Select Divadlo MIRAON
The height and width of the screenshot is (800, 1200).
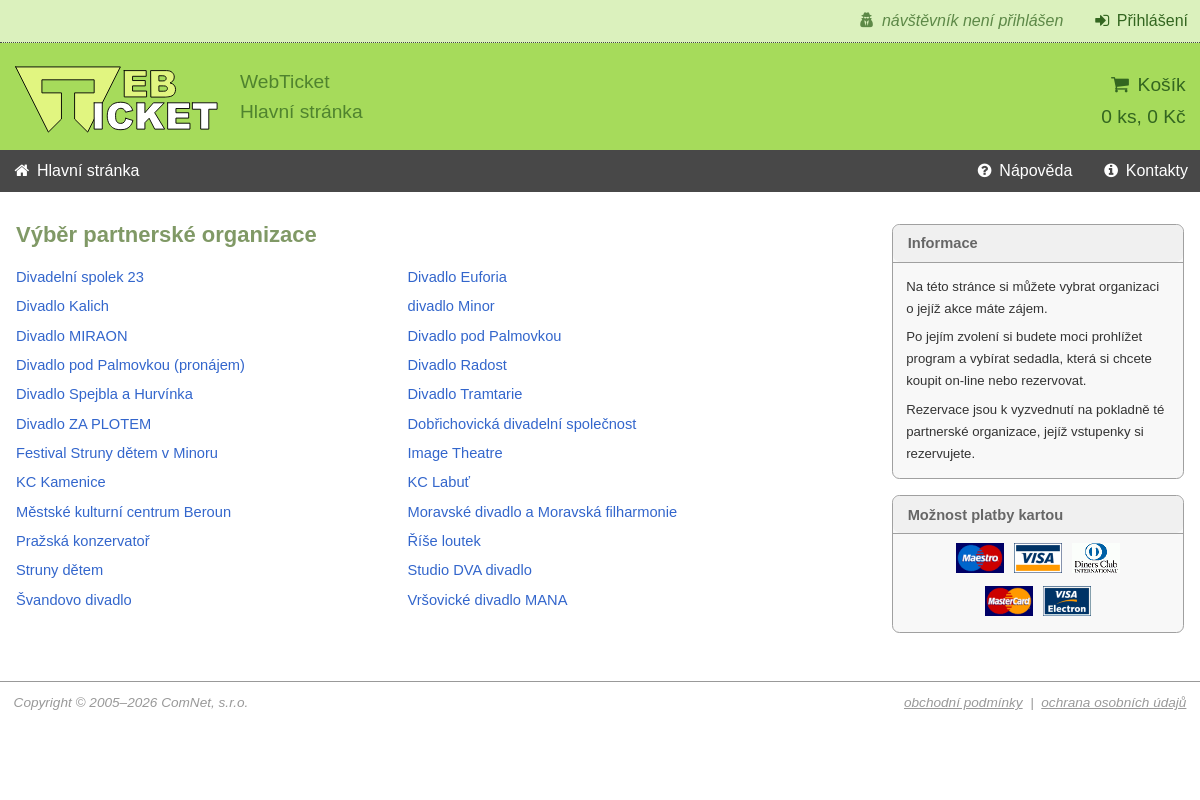(x=72, y=336)
